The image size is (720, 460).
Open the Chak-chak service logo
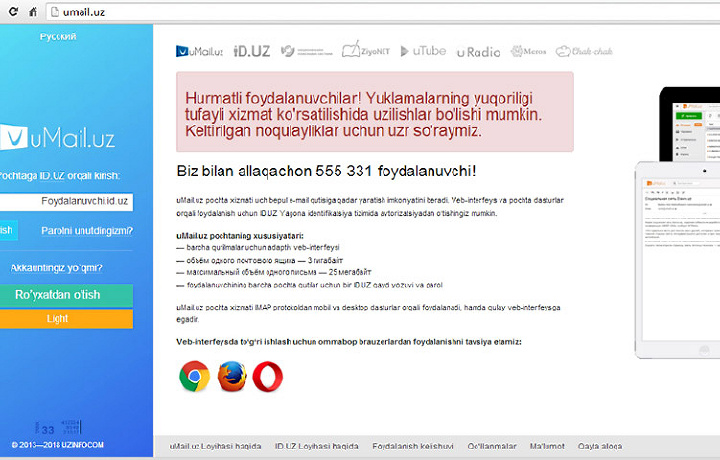(584, 51)
